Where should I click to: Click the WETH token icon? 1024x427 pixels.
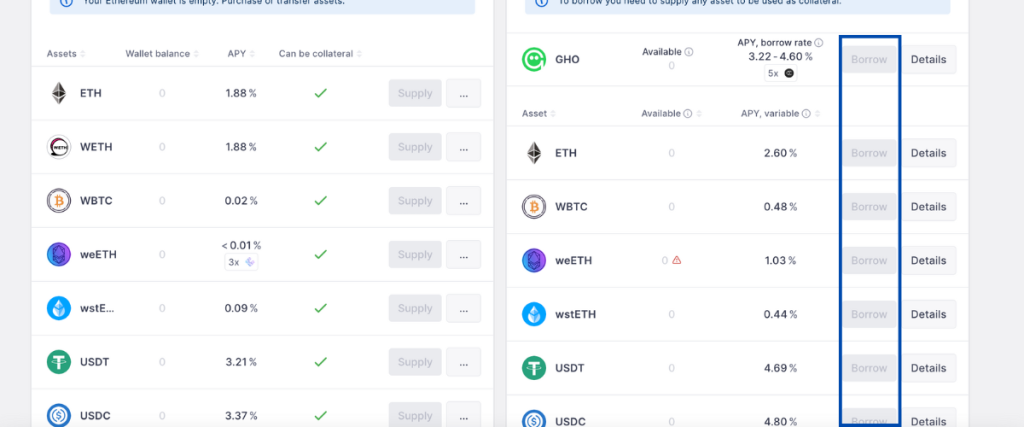(x=59, y=147)
